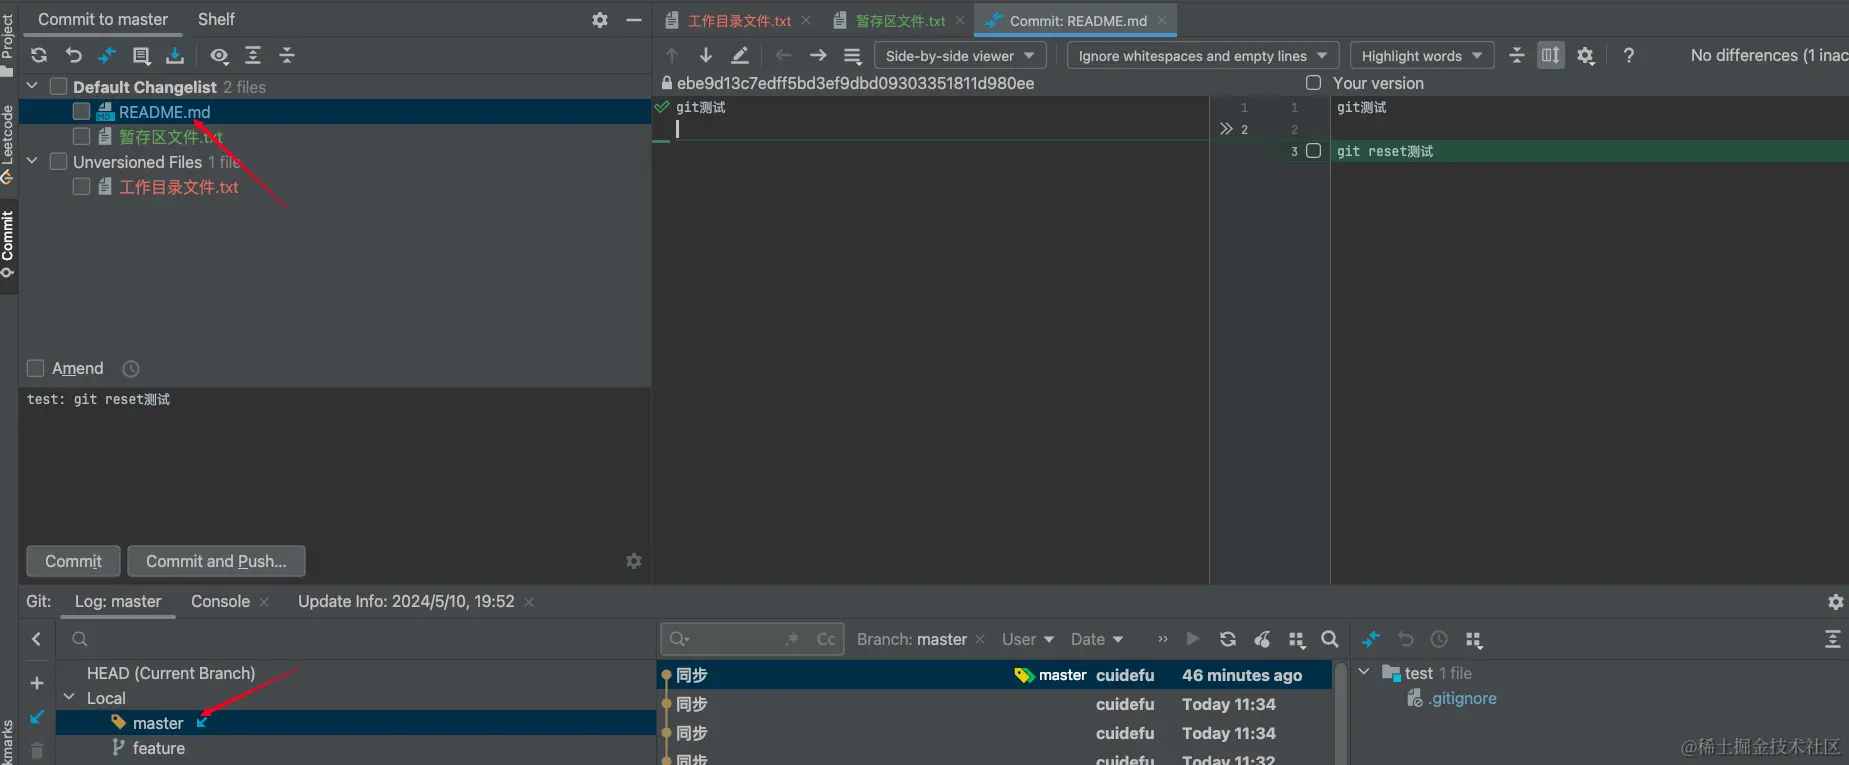The height and width of the screenshot is (765, 1849).
Task: Expand all changes in Commit tree
Action: 253,56
